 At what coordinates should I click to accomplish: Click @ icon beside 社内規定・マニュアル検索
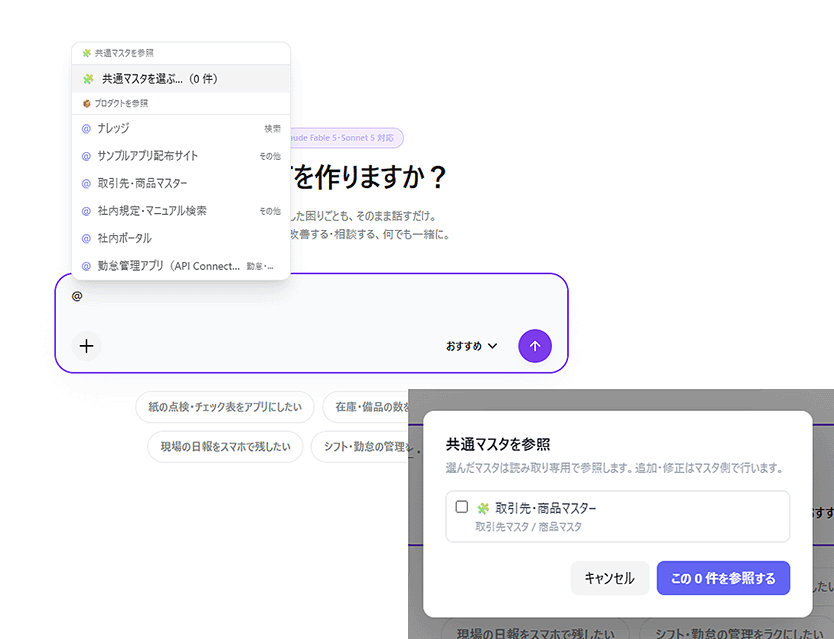(x=86, y=211)
